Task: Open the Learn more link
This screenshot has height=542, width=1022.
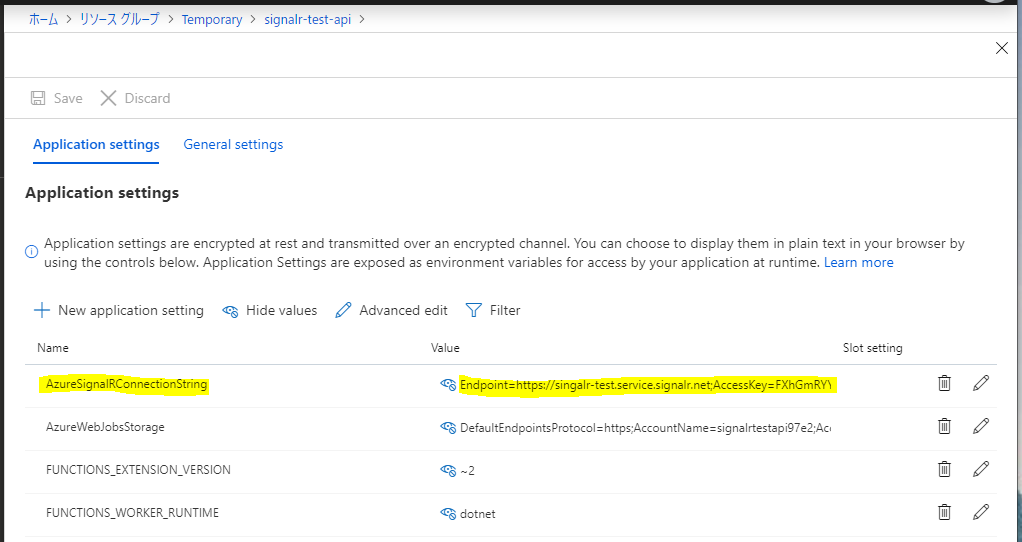Action: pos(858,262)
